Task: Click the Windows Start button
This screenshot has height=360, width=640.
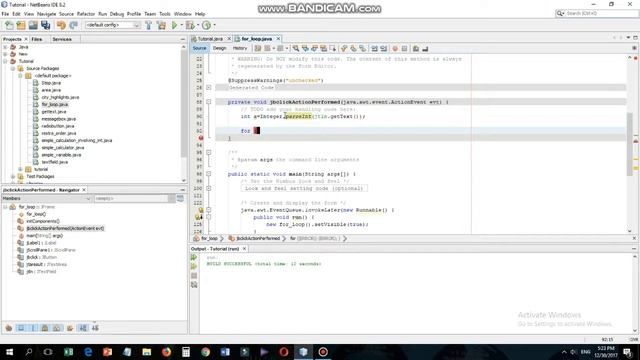Action: tap(9, 352)
